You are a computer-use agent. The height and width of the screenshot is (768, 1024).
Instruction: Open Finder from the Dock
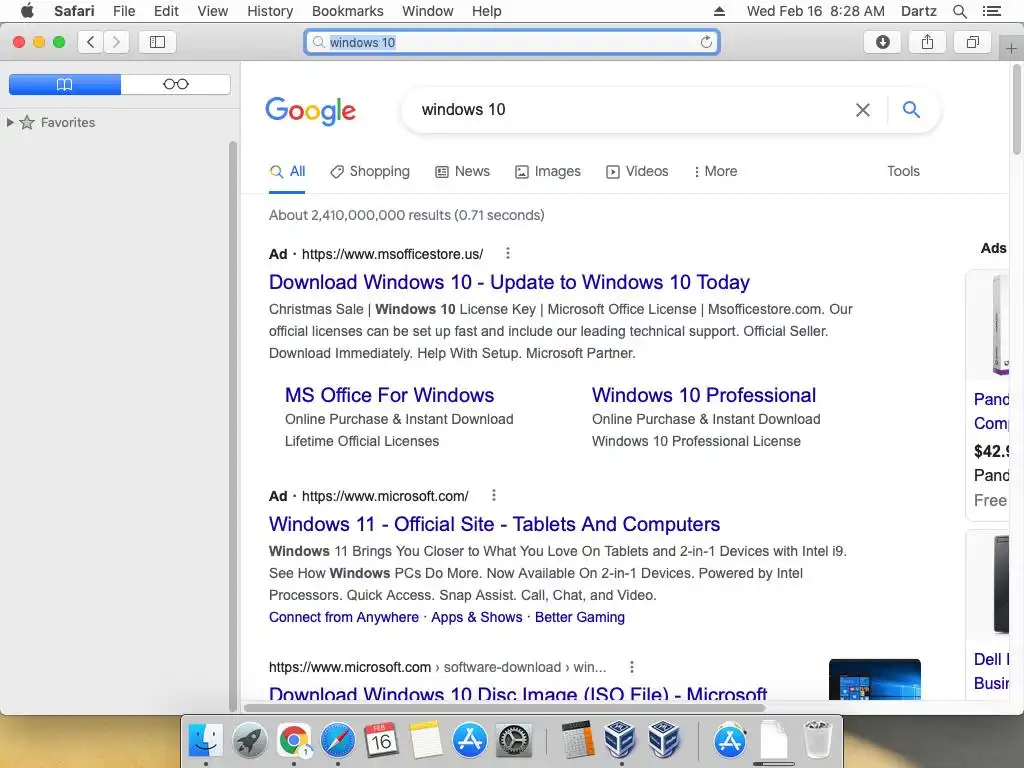click(x=206, y=741)
